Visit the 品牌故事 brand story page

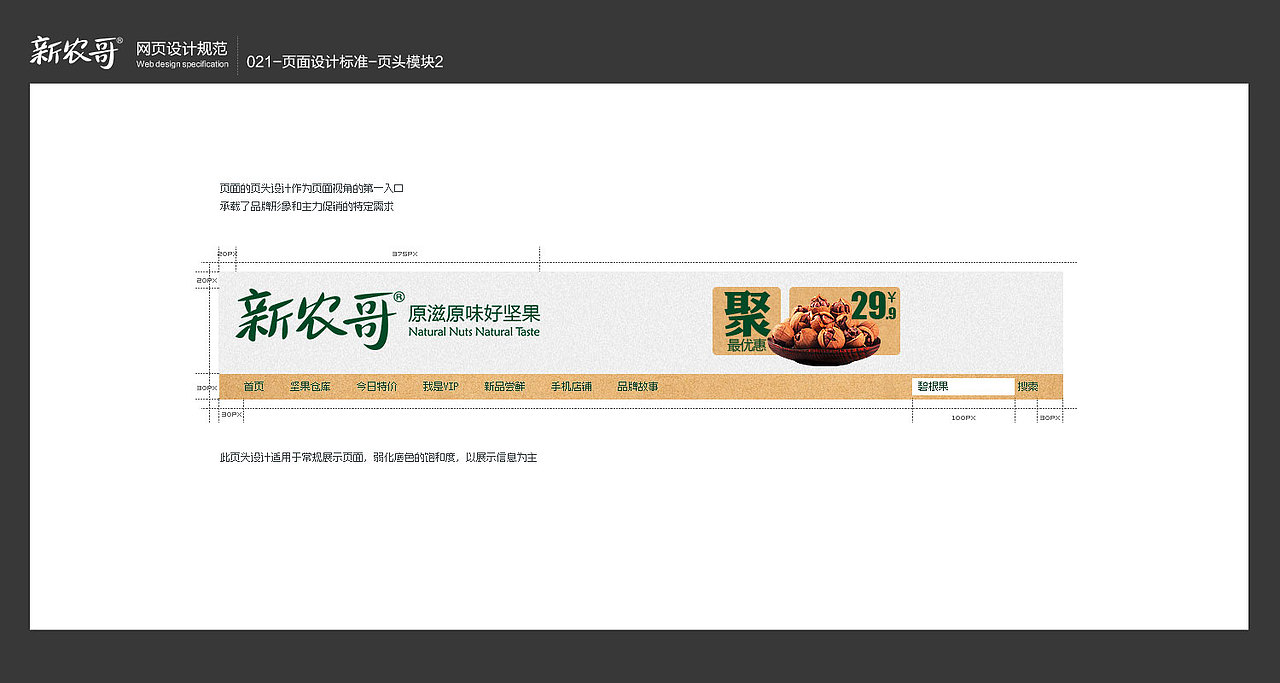[635, 385]
